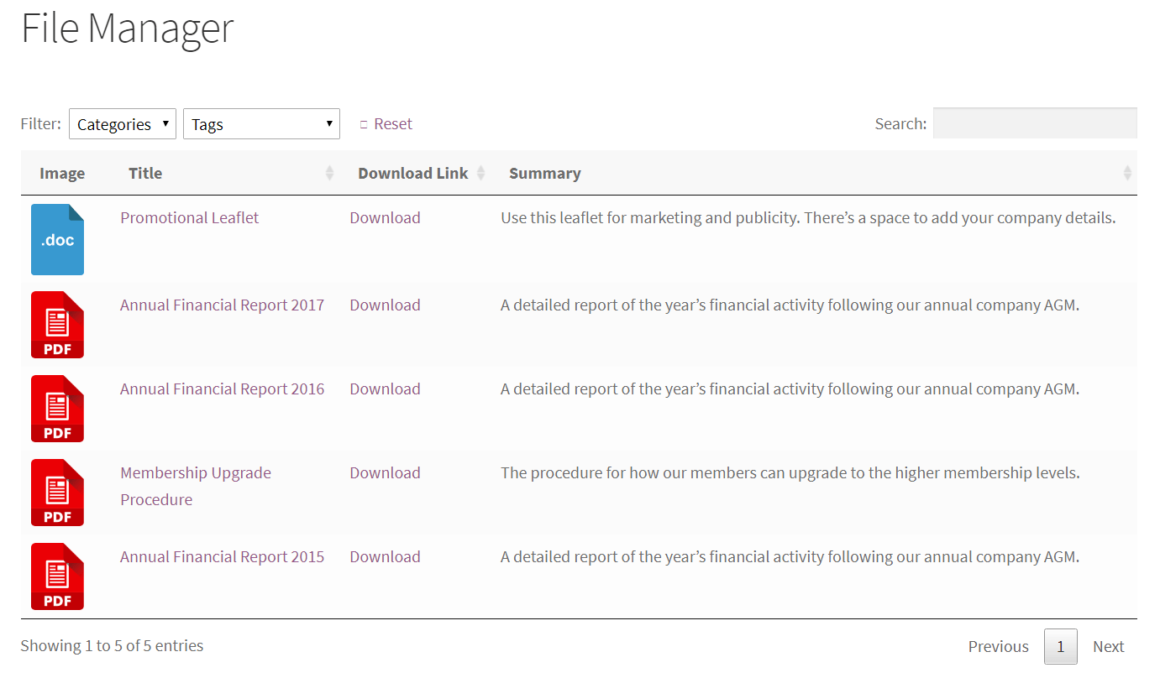The width and height of the screenshot is (1160, 678).
Task: Click the Reset filter link
Action: point(392,123)
